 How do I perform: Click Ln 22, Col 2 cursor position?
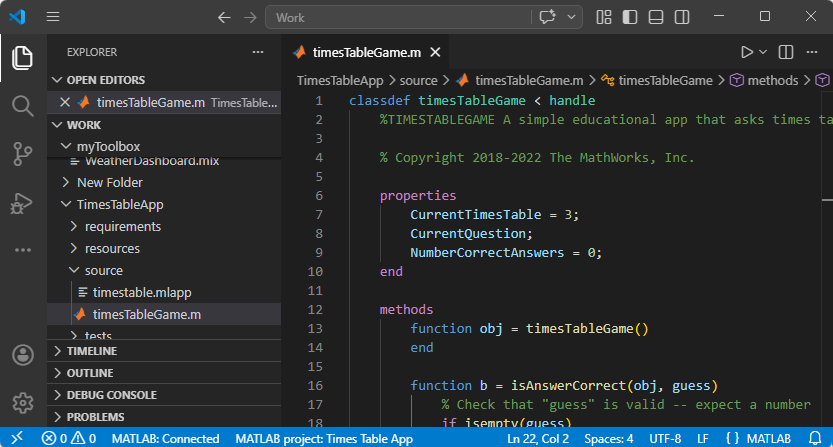coord(538,438)
